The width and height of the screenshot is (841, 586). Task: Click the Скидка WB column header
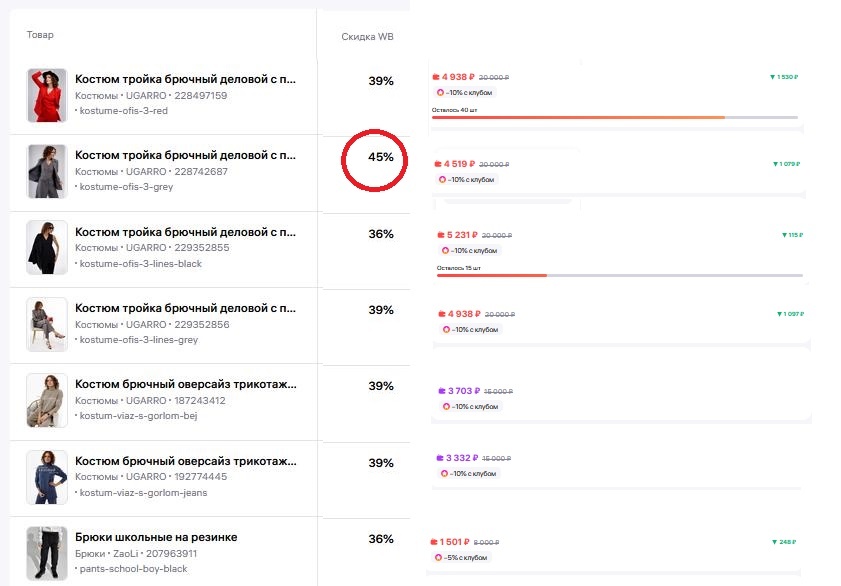(x=367, y=37)
